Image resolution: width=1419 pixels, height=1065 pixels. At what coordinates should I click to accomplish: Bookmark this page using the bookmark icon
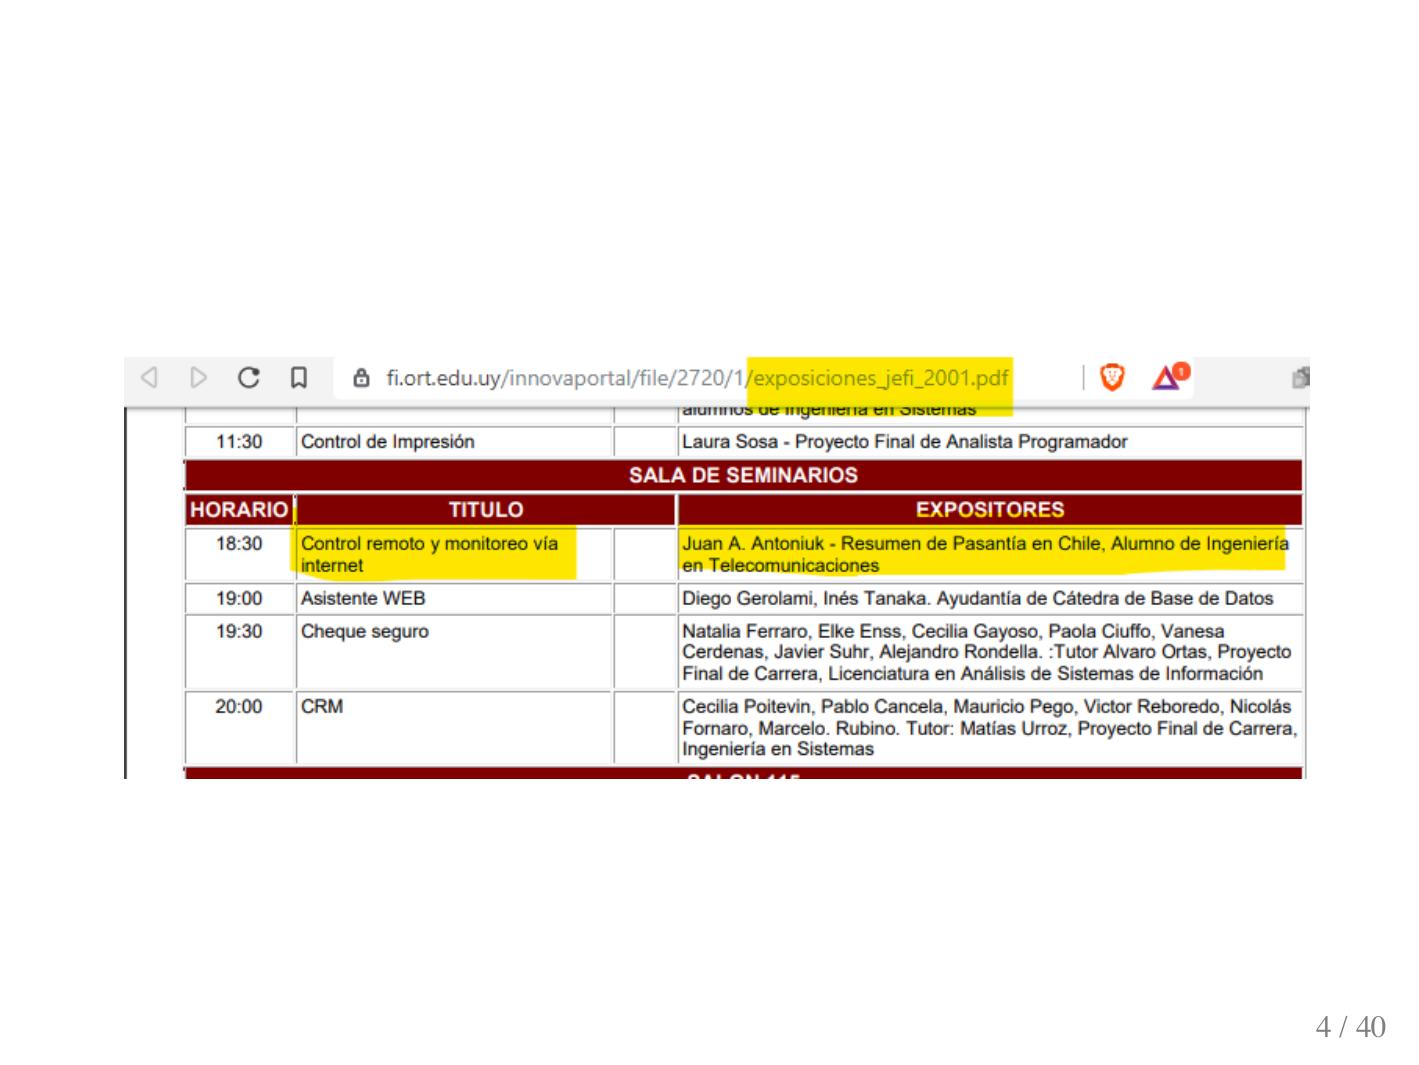click(x=298, y=378)
